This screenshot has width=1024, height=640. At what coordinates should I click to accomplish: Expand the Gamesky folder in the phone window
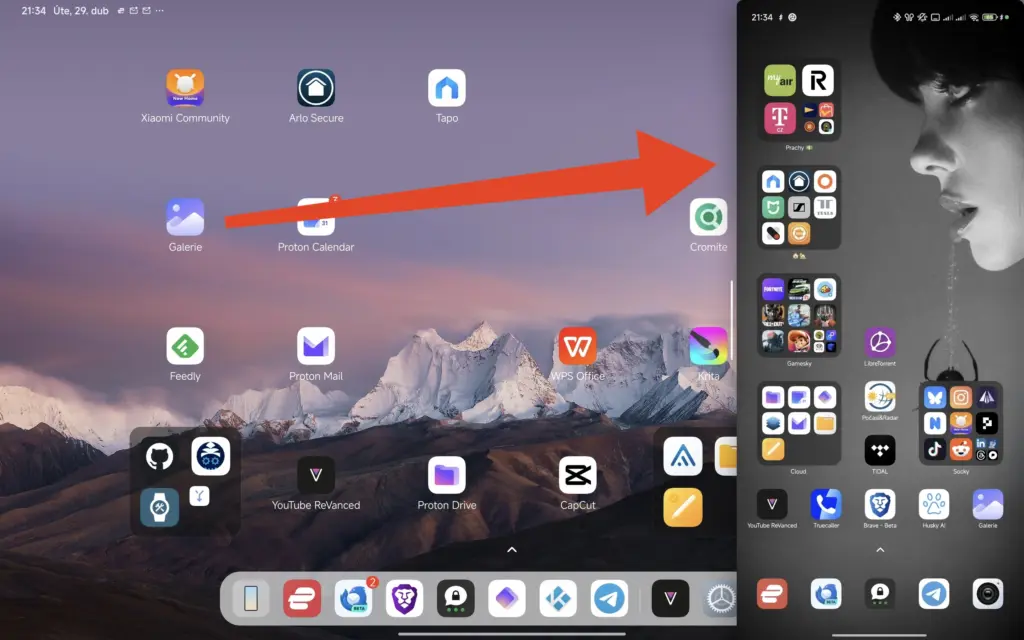tap(798, 316)
